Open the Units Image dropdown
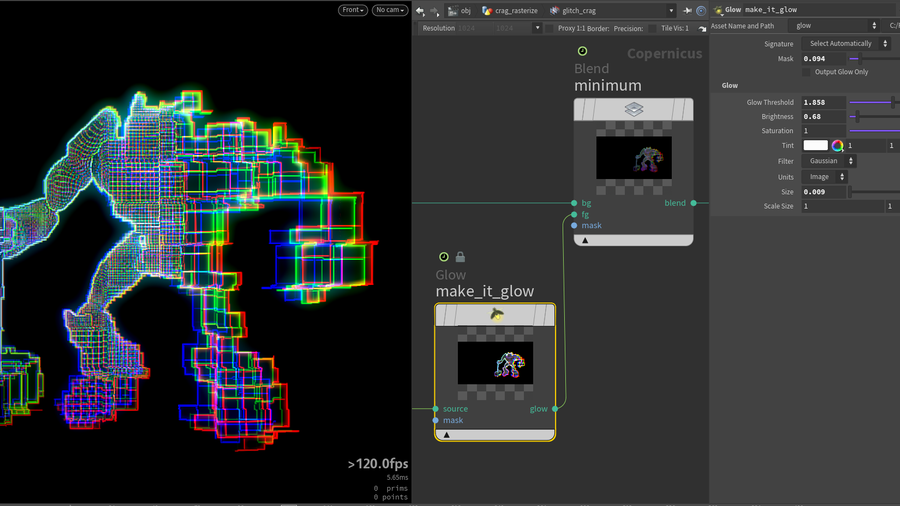 pyautogui.click(x=825, y=177)
